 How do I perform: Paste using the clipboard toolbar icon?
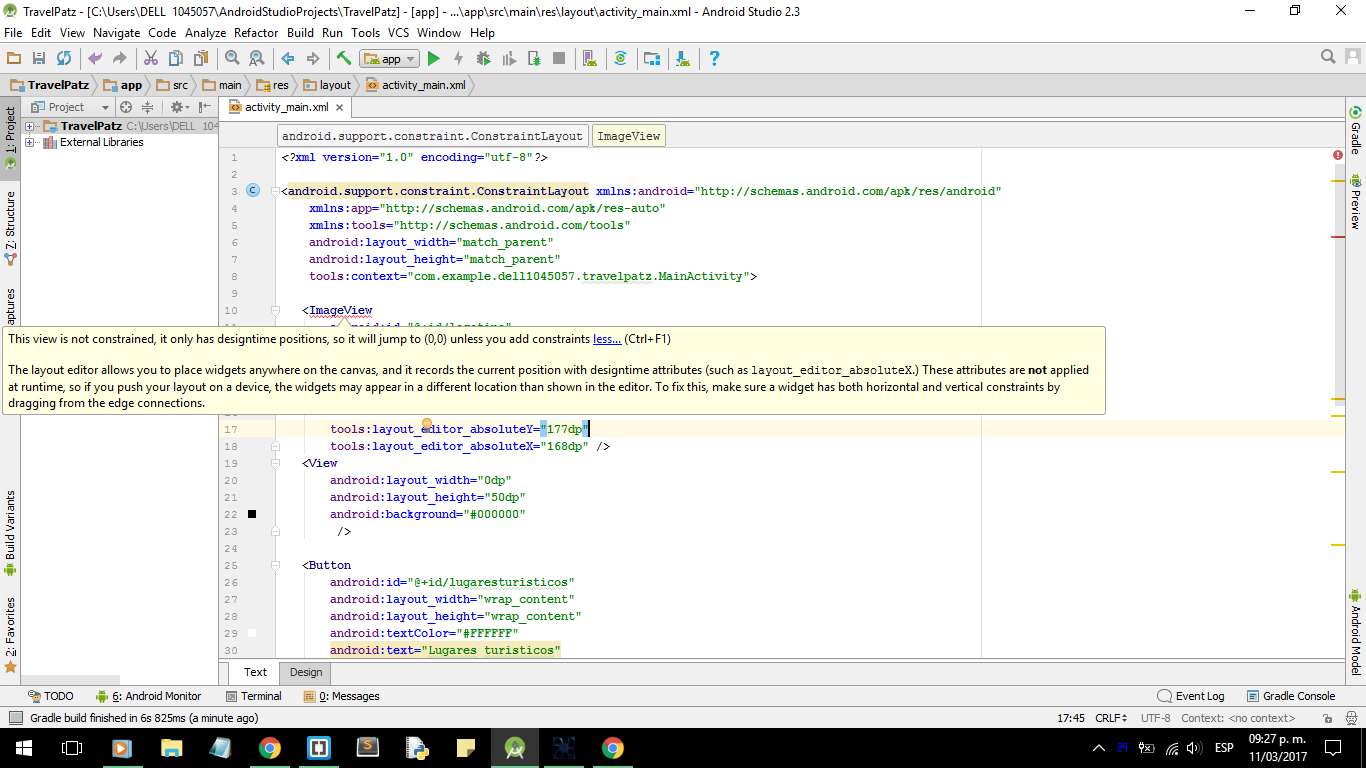tap(201, 59)
